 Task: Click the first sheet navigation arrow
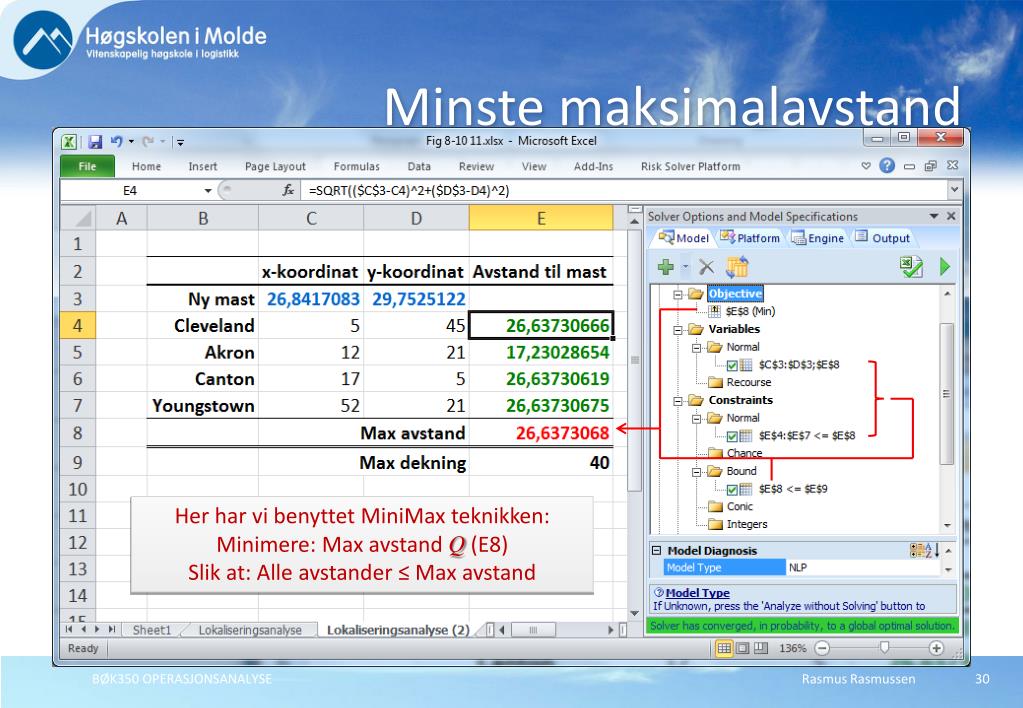(x=69, y=630)
